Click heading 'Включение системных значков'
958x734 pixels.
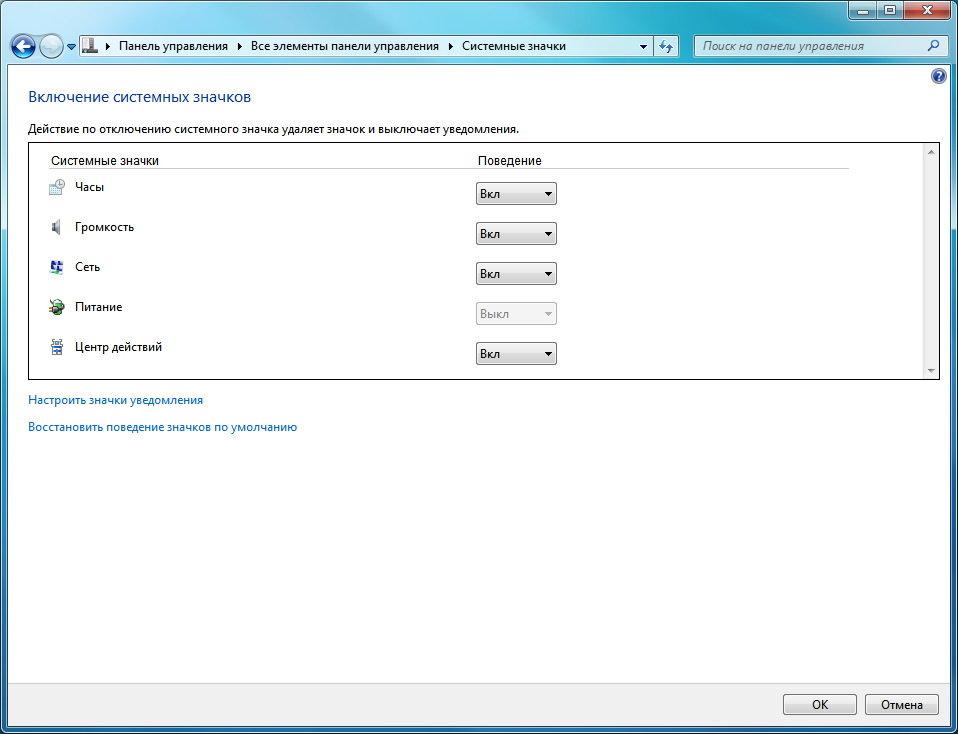140,97
